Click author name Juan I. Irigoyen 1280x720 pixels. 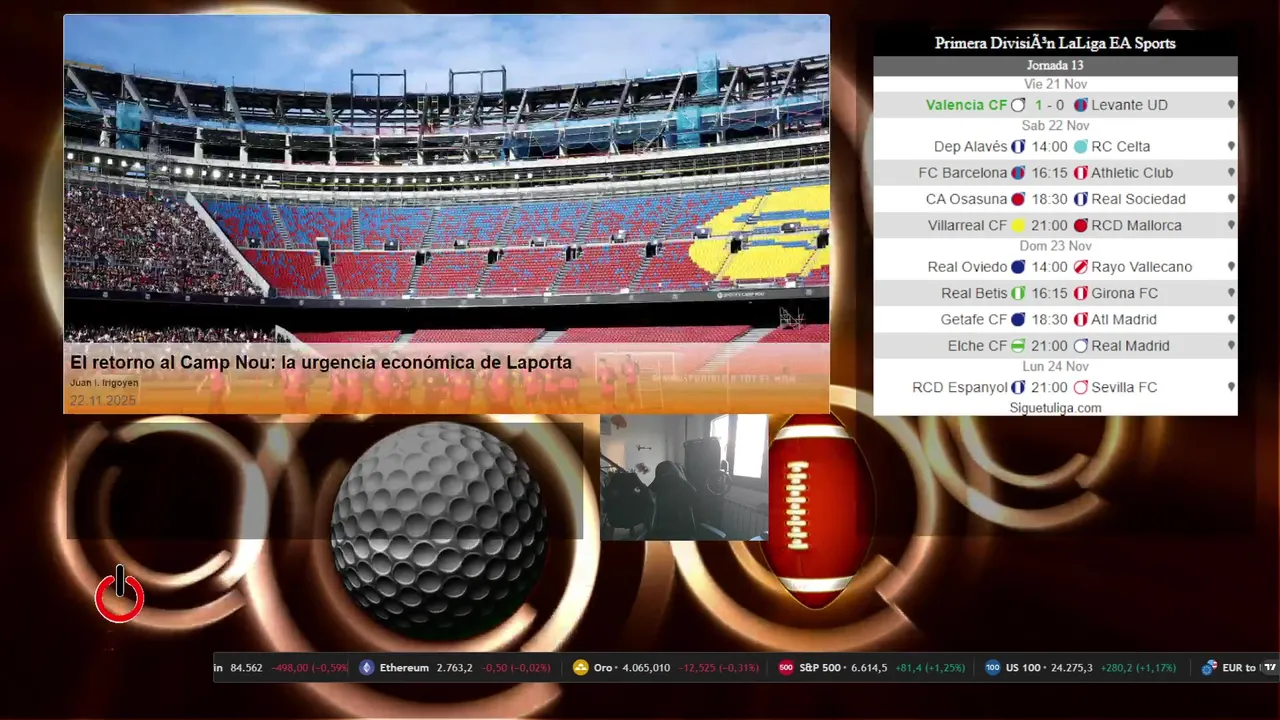tap(104, 383)
